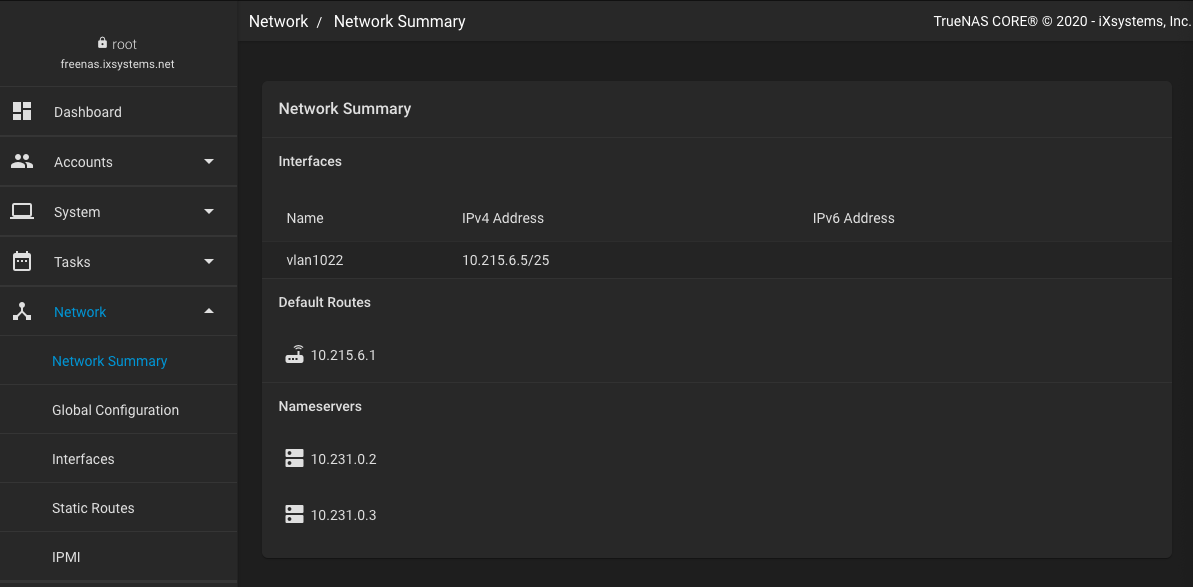Click the server icon beside 10.231.0.2
The height and width of the screenshot is (587, 1193).
tap(294, 459)
